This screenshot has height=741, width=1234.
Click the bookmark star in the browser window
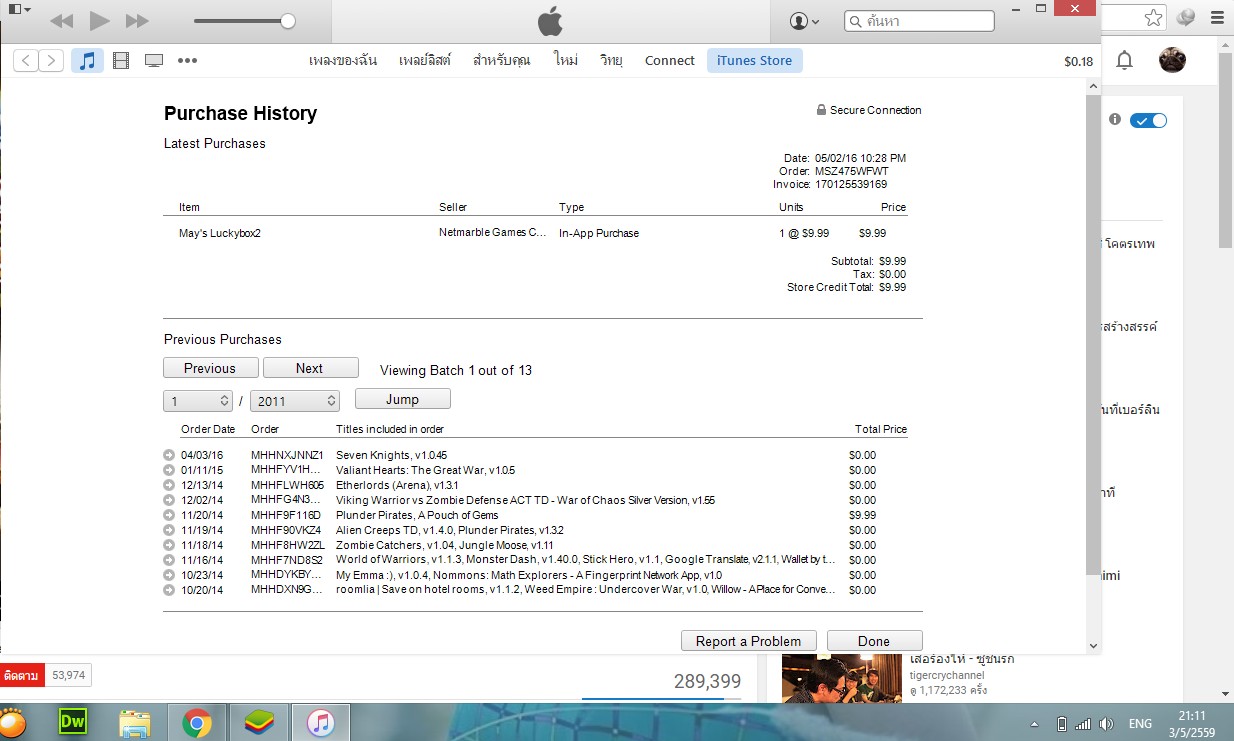tap(1154, 18)
